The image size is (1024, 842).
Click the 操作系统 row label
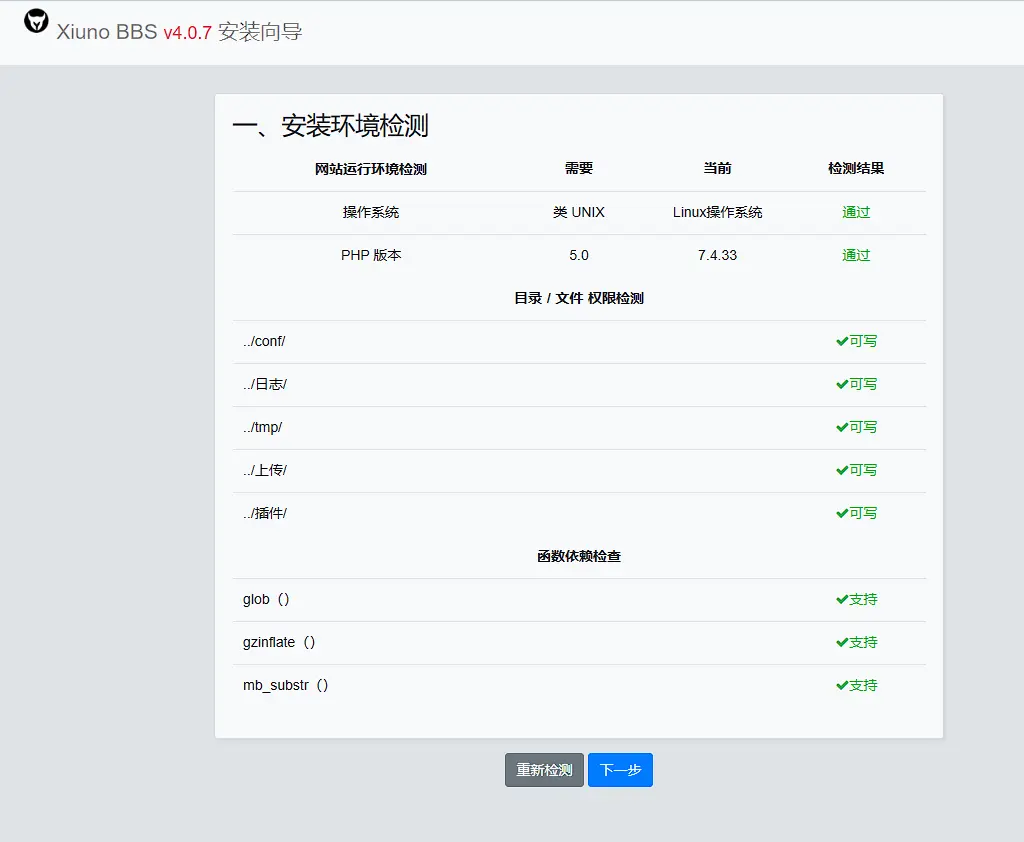coord(370,212)
